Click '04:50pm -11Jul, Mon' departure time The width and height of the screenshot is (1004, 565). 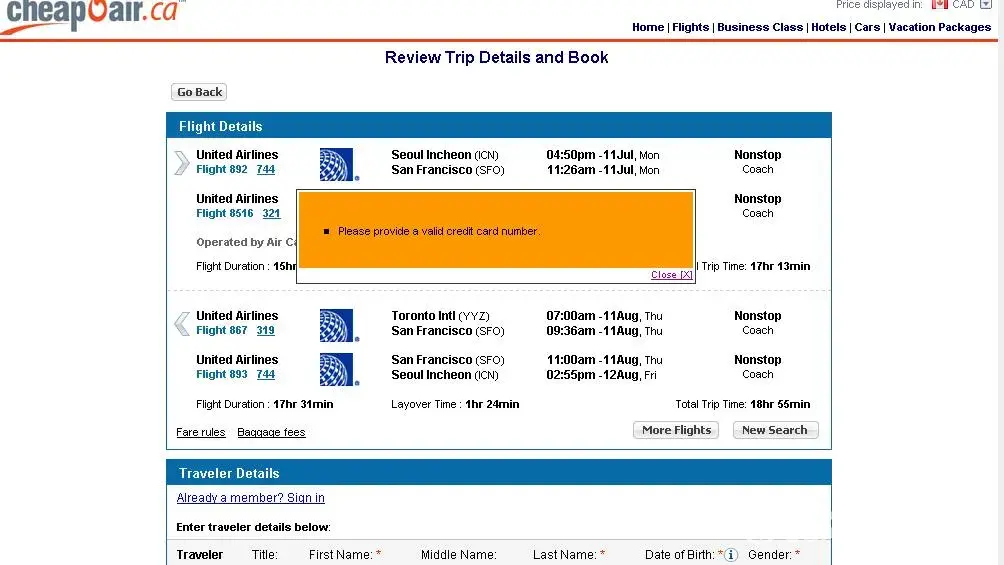603,155
